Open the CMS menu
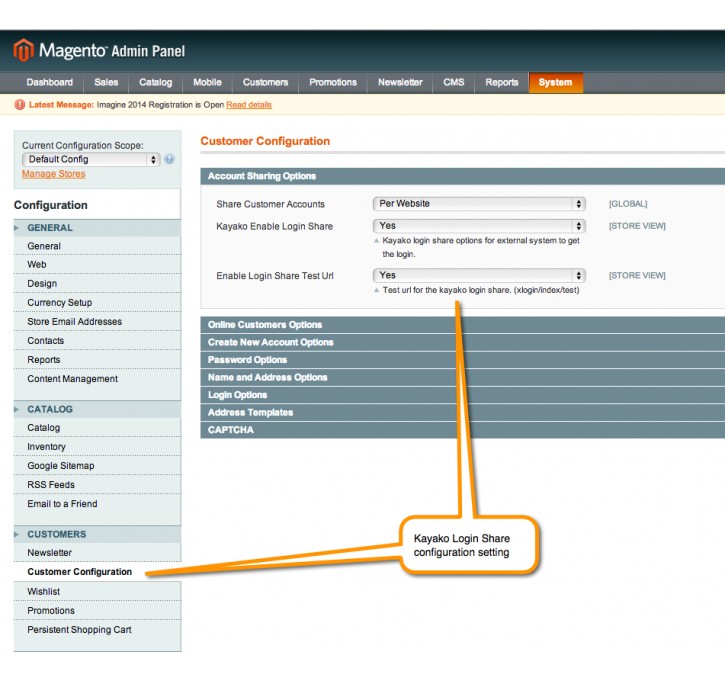Viewport: 725px width, 680px height. click(x=454, y=82)
